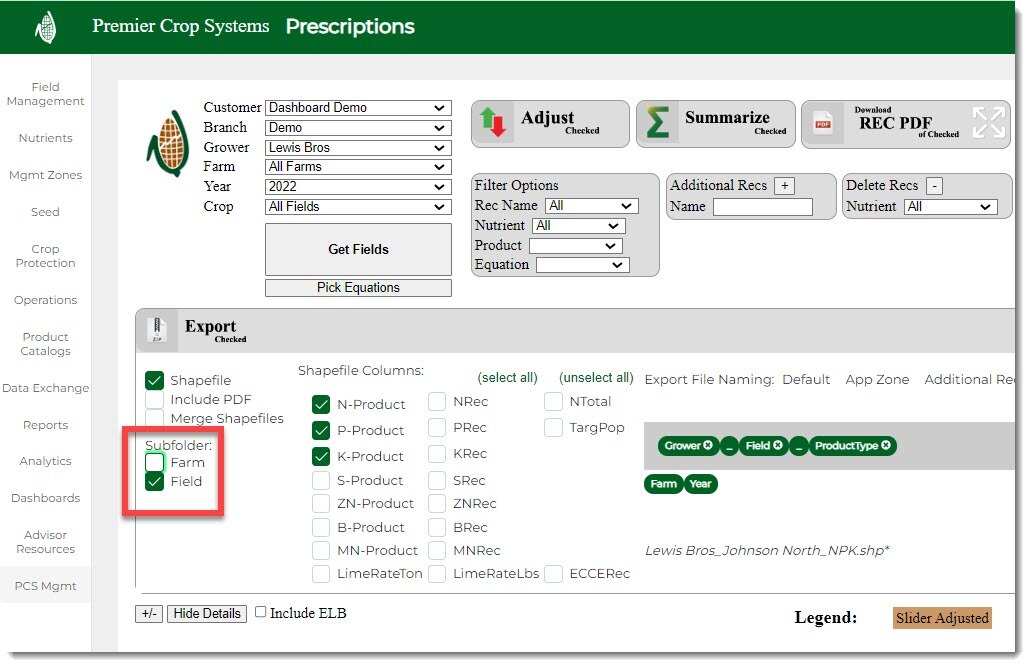Image resolution: width=1030 pixels, height=667 pixels.
Task: Click the REC PDF download icon
Action: (823, 124)
